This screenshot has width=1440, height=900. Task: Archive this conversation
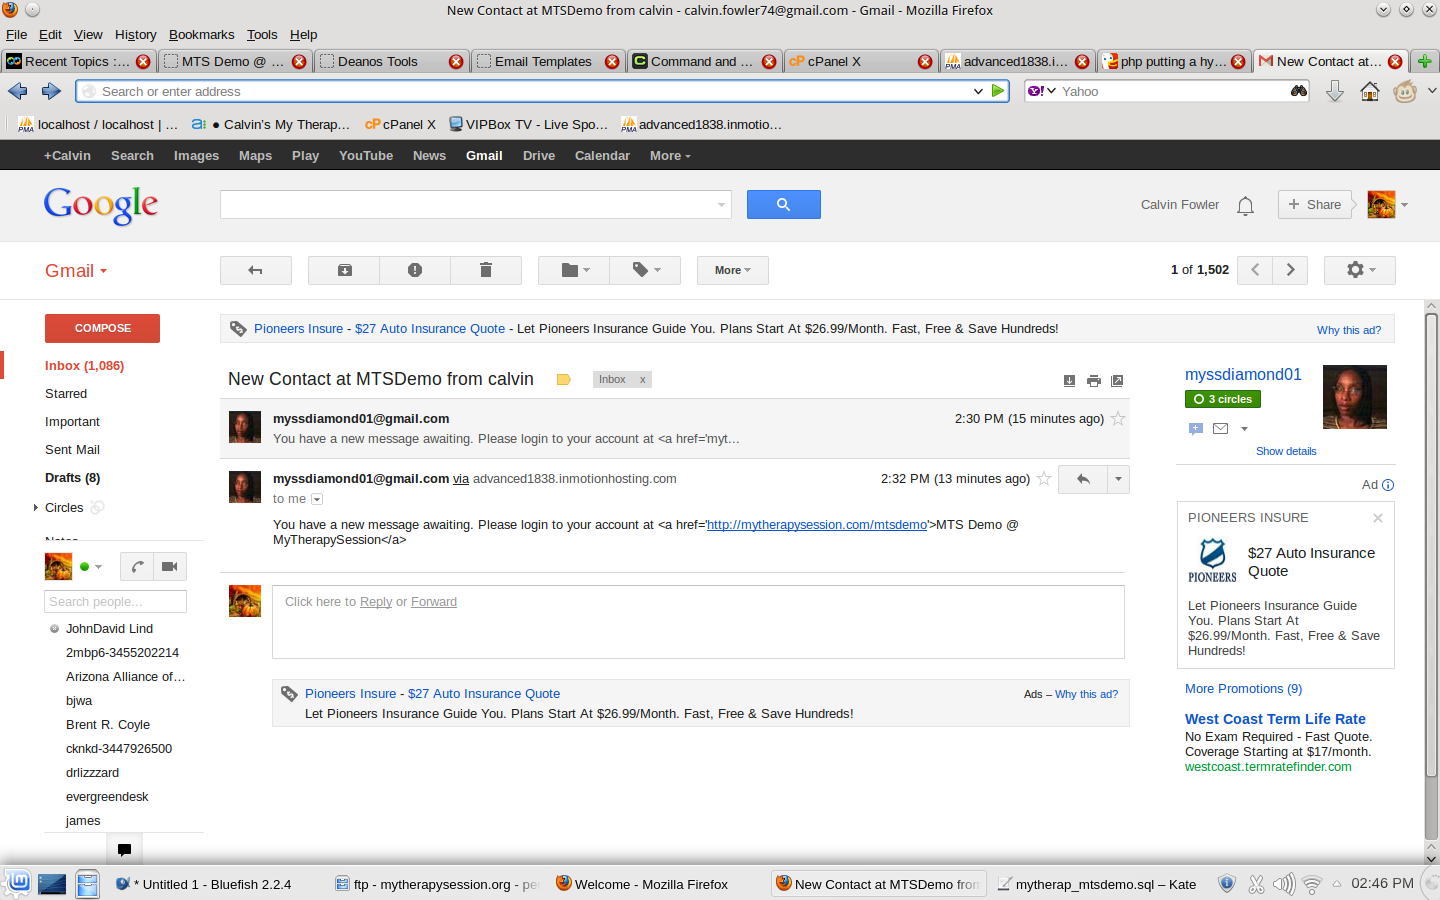coord(344,270)
